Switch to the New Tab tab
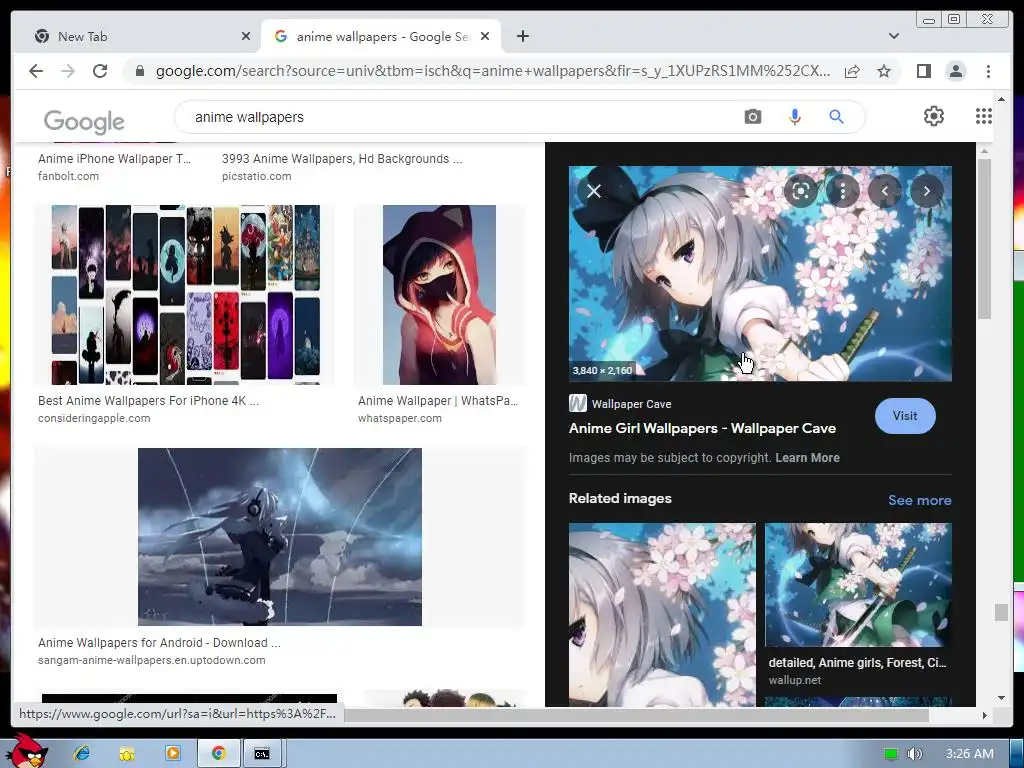Screen dimensions: 1024x768 [138, 37]
